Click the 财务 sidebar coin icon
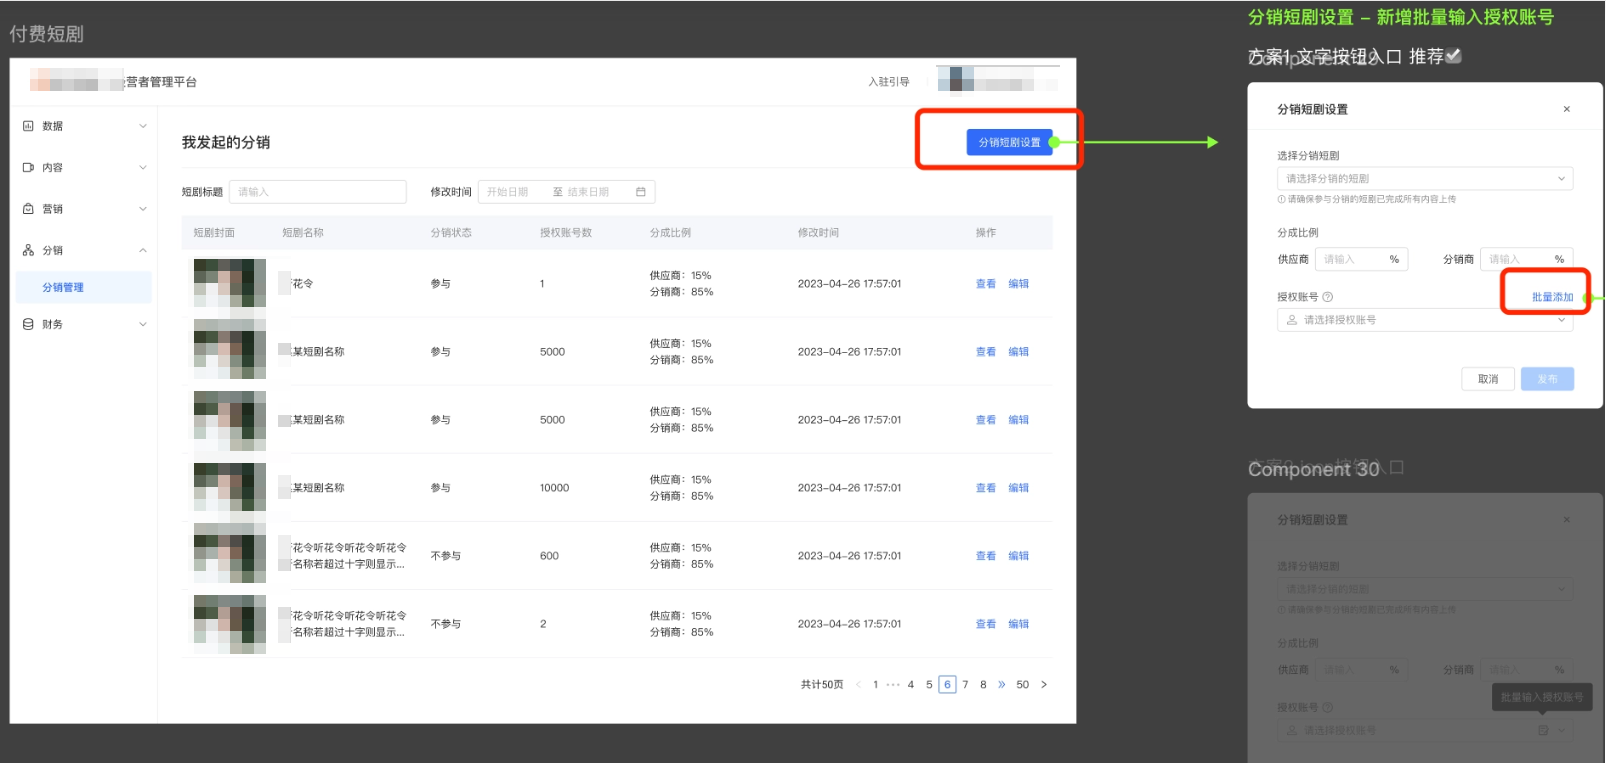The image size is (1606, 764). coord(28,324)
